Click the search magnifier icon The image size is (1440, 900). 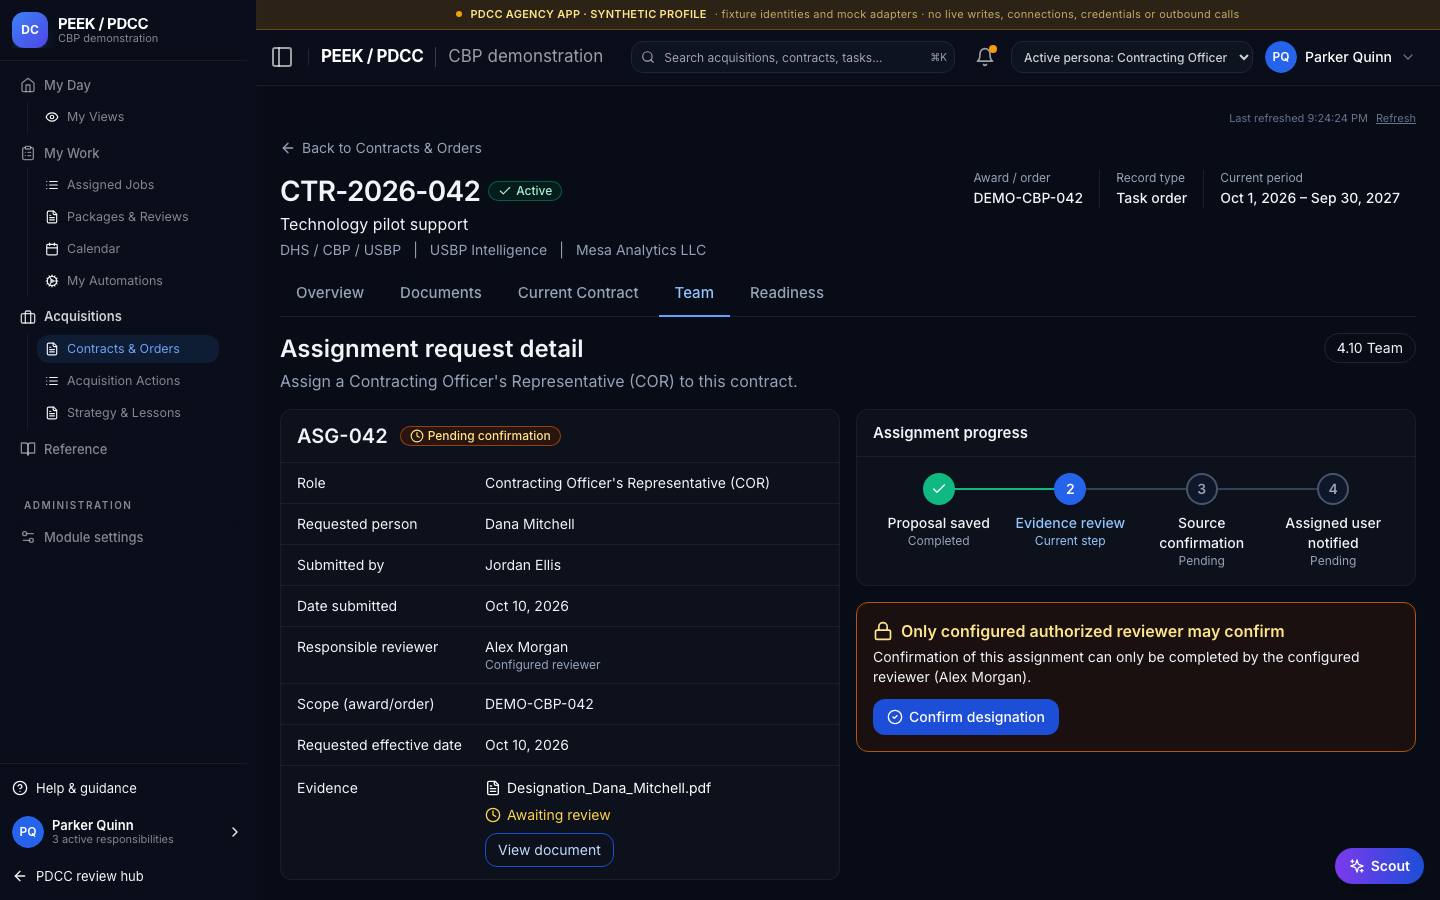click(648, 57)
